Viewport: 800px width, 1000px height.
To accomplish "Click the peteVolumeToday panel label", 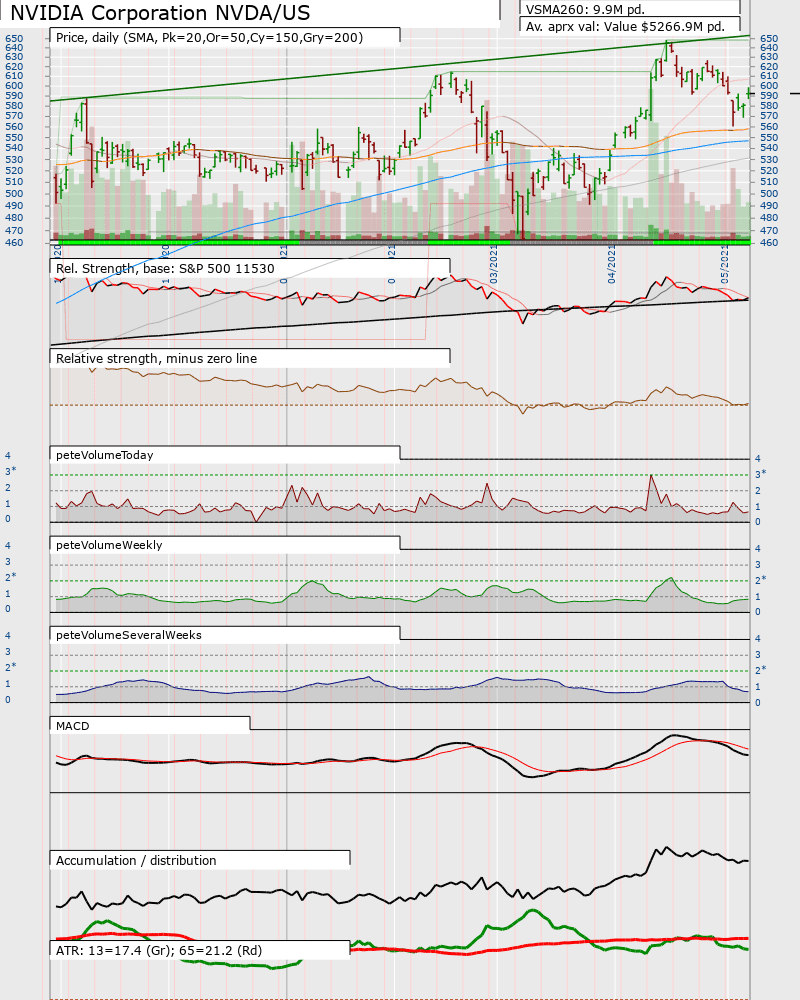I will point(105,455).
